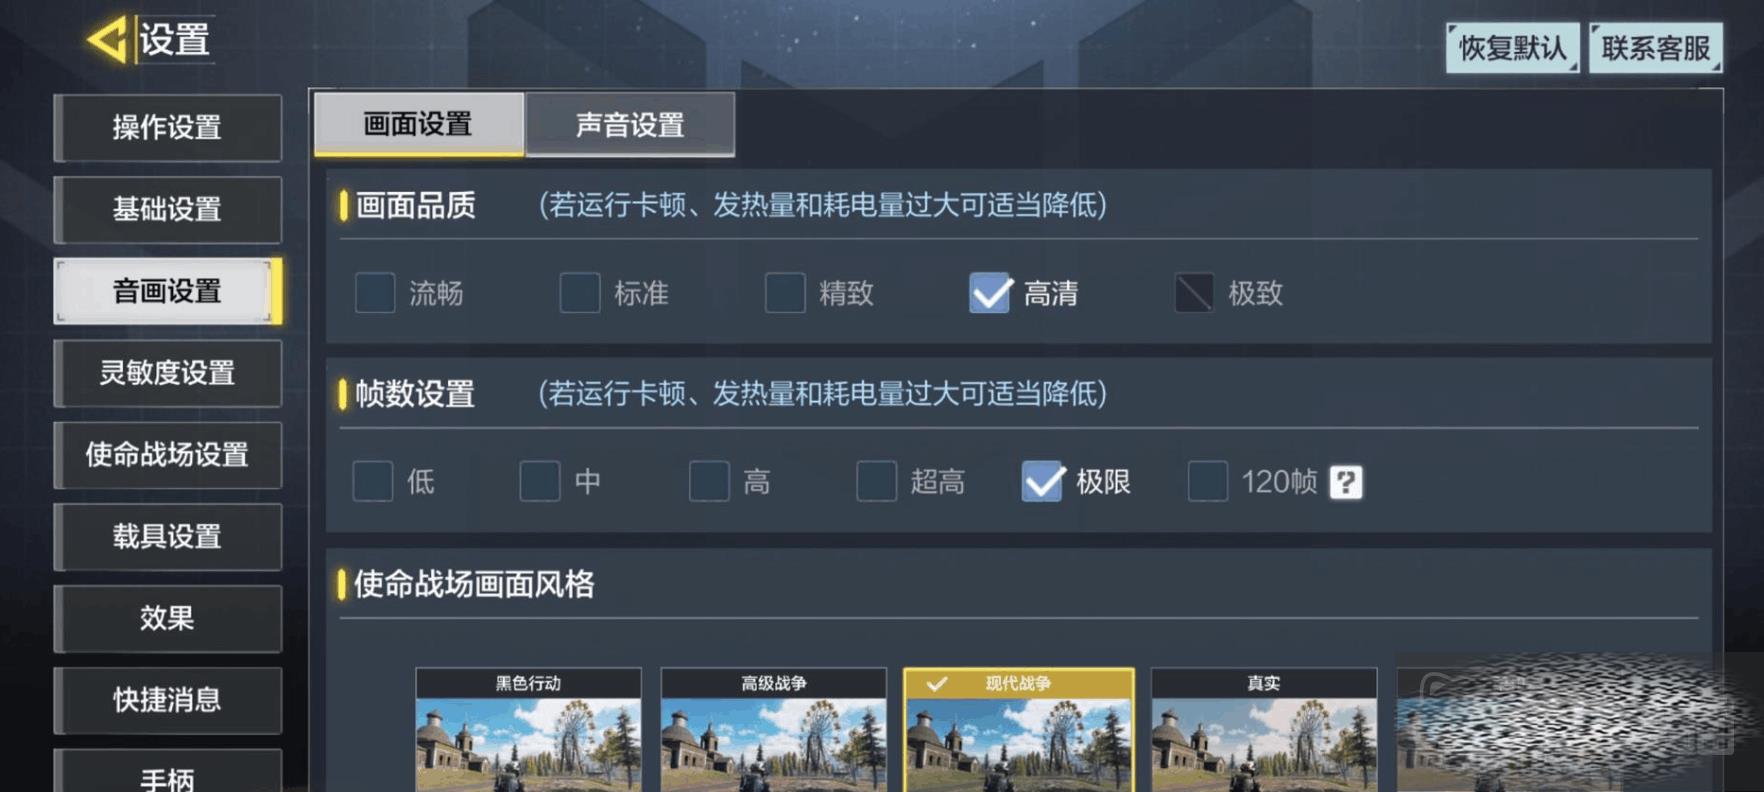This screenshot has height=792, width=1764.
Task: Open 操作设置 in the sidebar
Action: (x=167, y=128)
